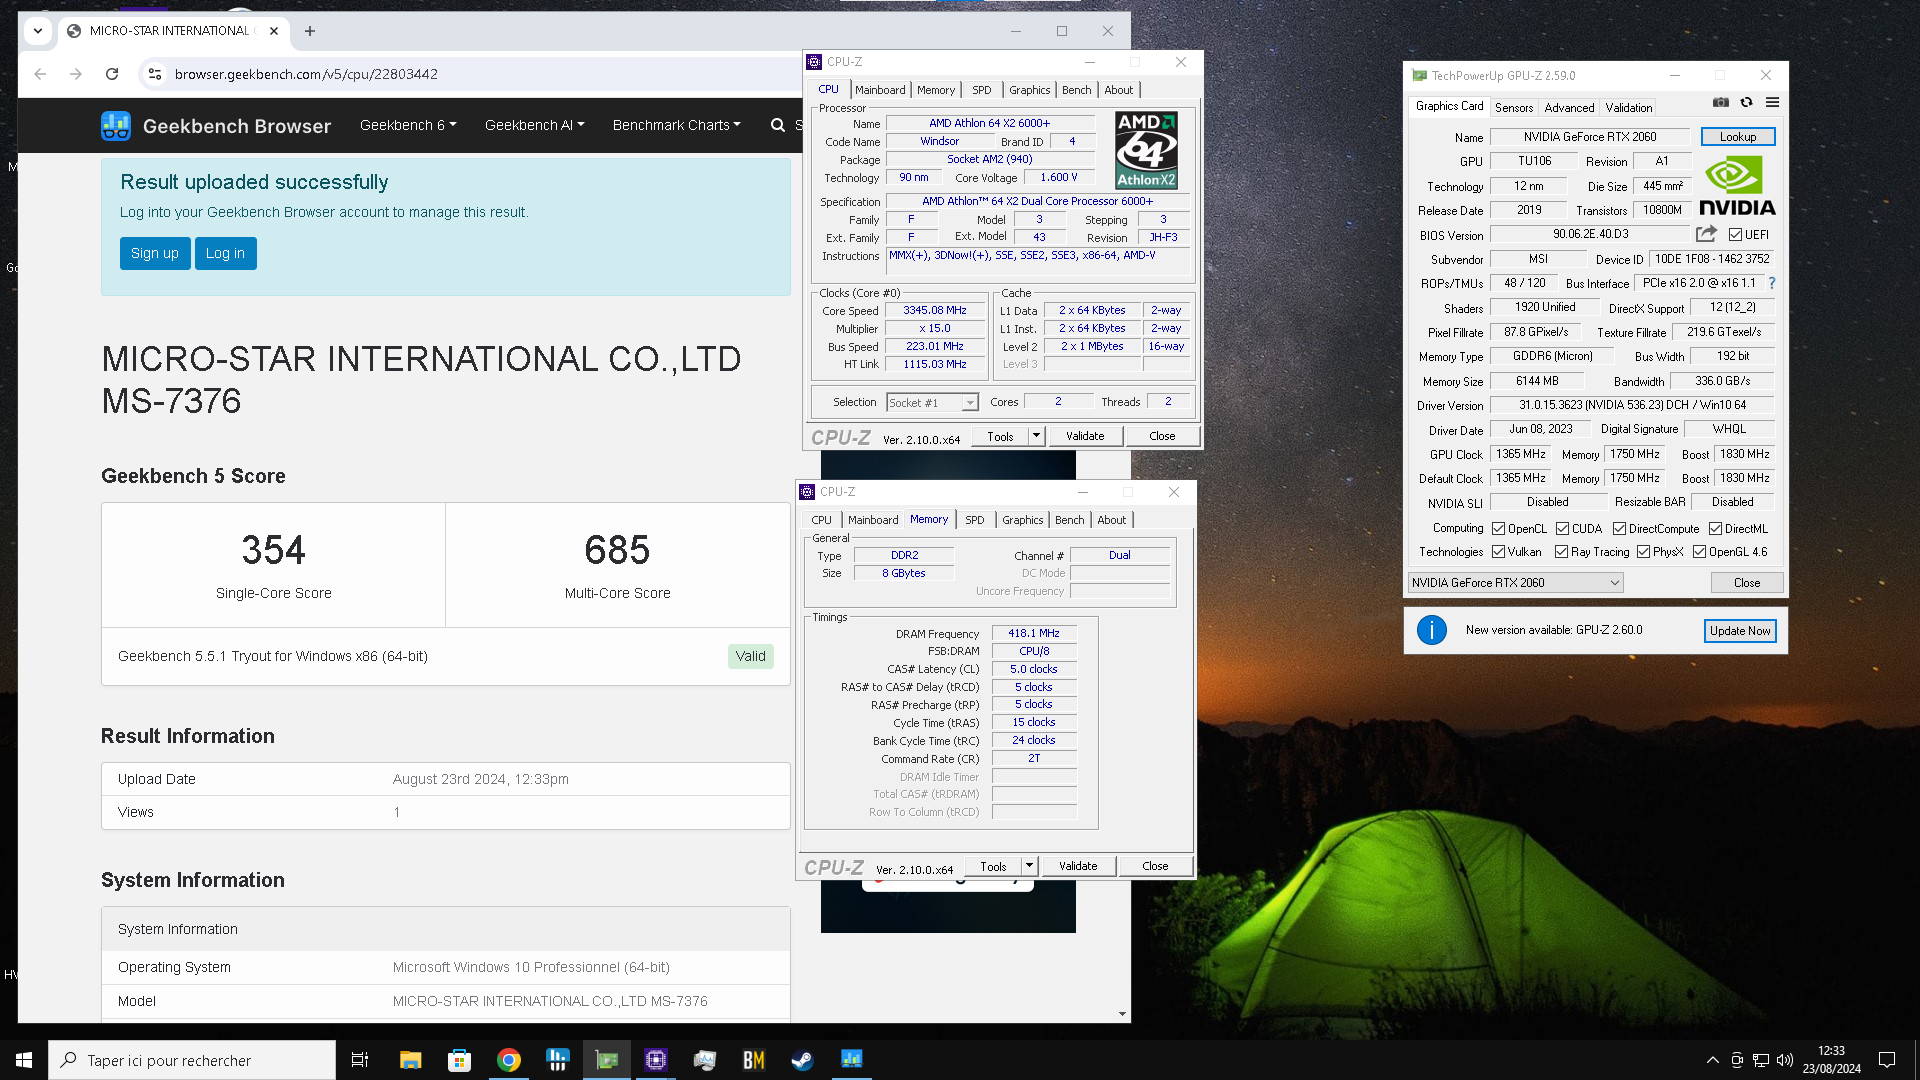Open the CPU-Z taskbar icon
Image resolution: width=1920 pixels, height=1080 pixels.
[x=655, y=1060]
